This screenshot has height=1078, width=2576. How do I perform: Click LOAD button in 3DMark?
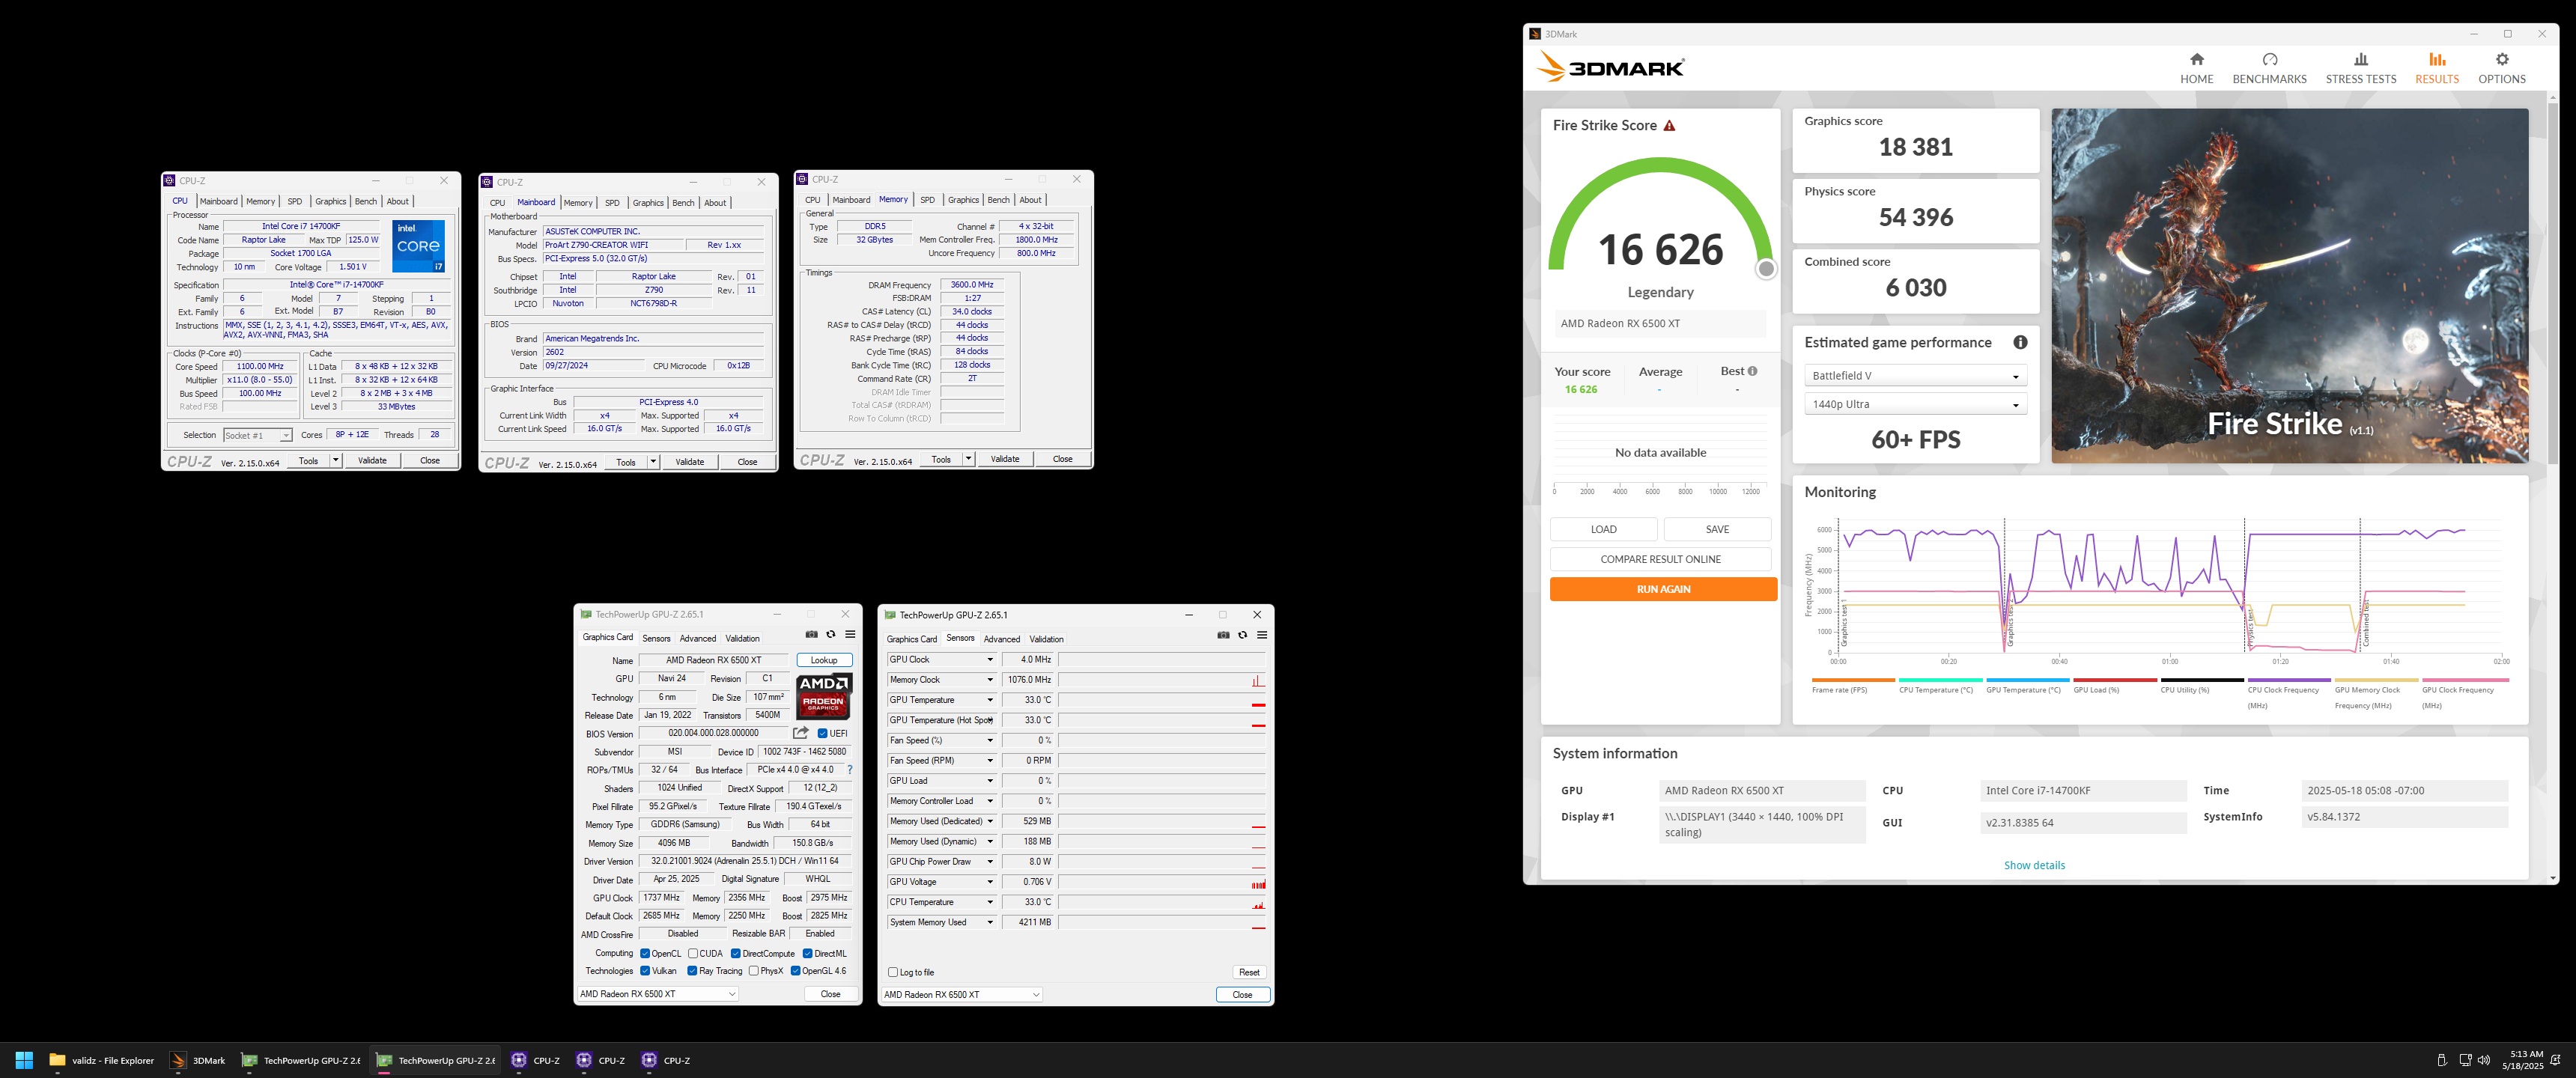(1603, 529)
